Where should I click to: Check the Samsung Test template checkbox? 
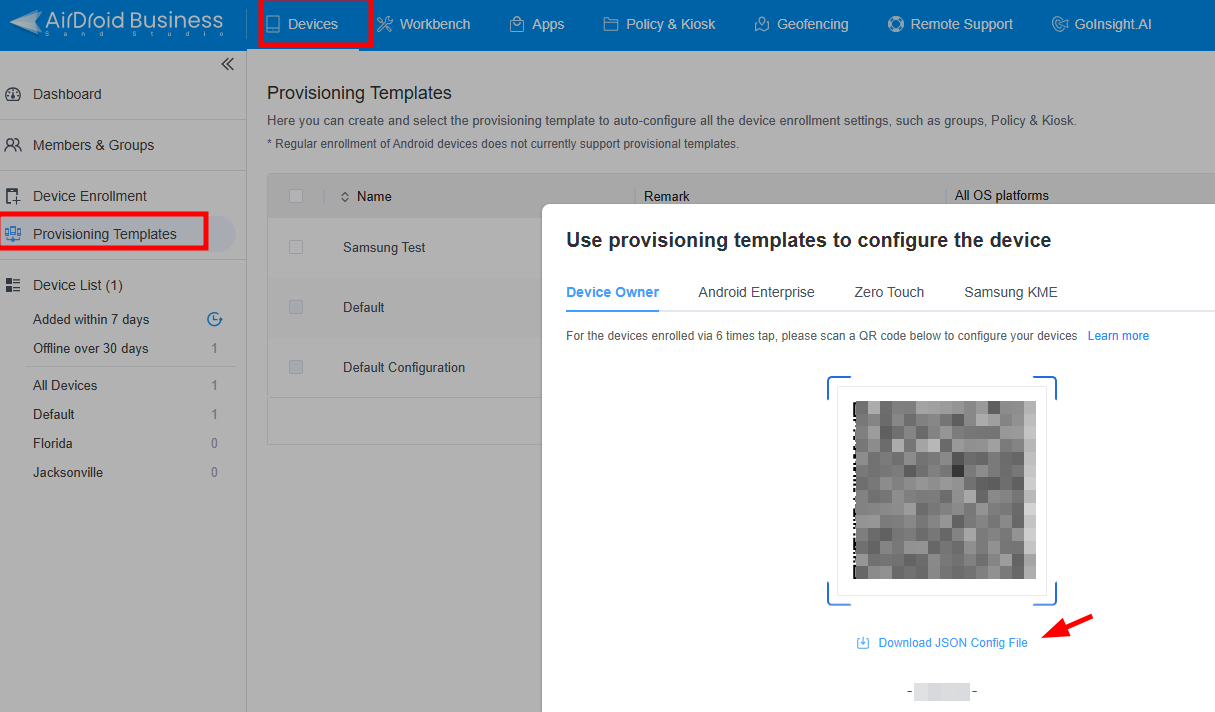point(296,247)
